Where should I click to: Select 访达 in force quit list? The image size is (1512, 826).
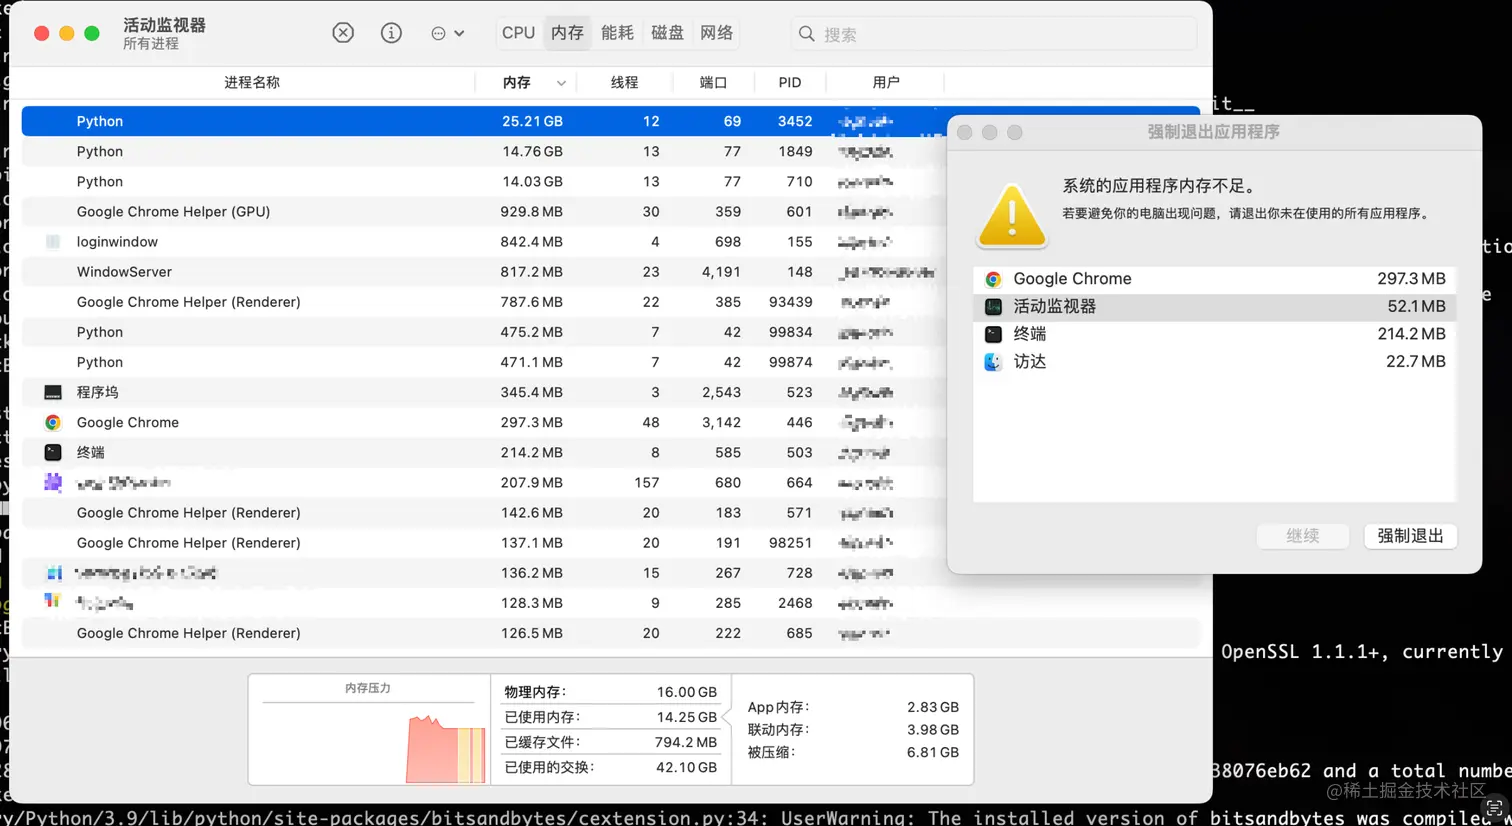[1214, 362]
